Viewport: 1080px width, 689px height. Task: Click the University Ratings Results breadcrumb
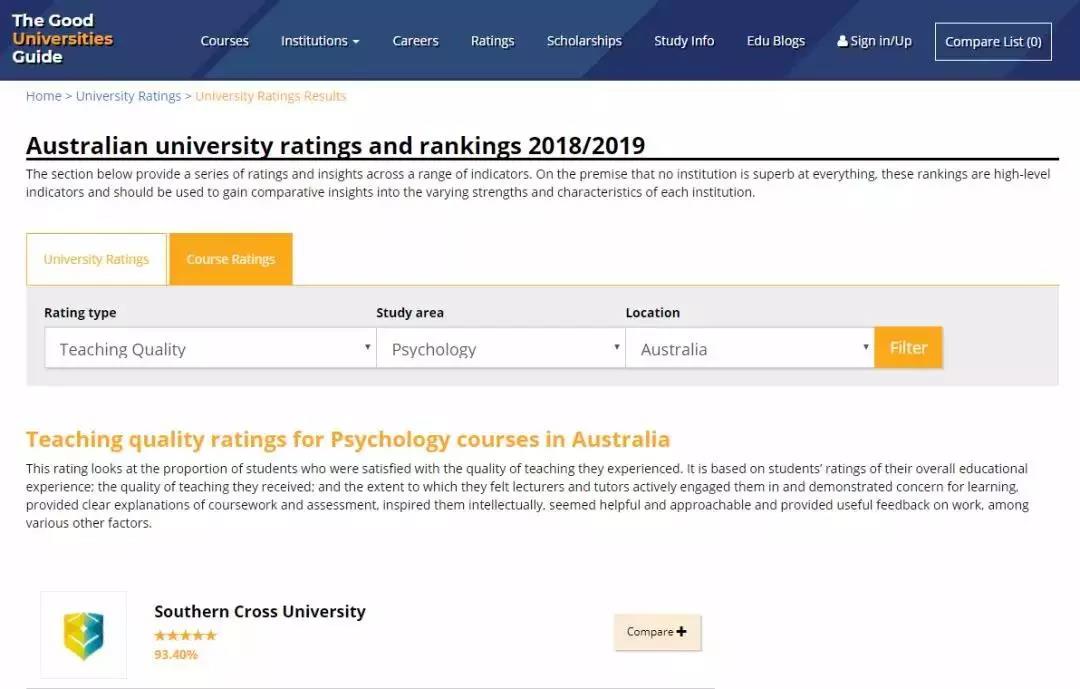tap(271, 96)
